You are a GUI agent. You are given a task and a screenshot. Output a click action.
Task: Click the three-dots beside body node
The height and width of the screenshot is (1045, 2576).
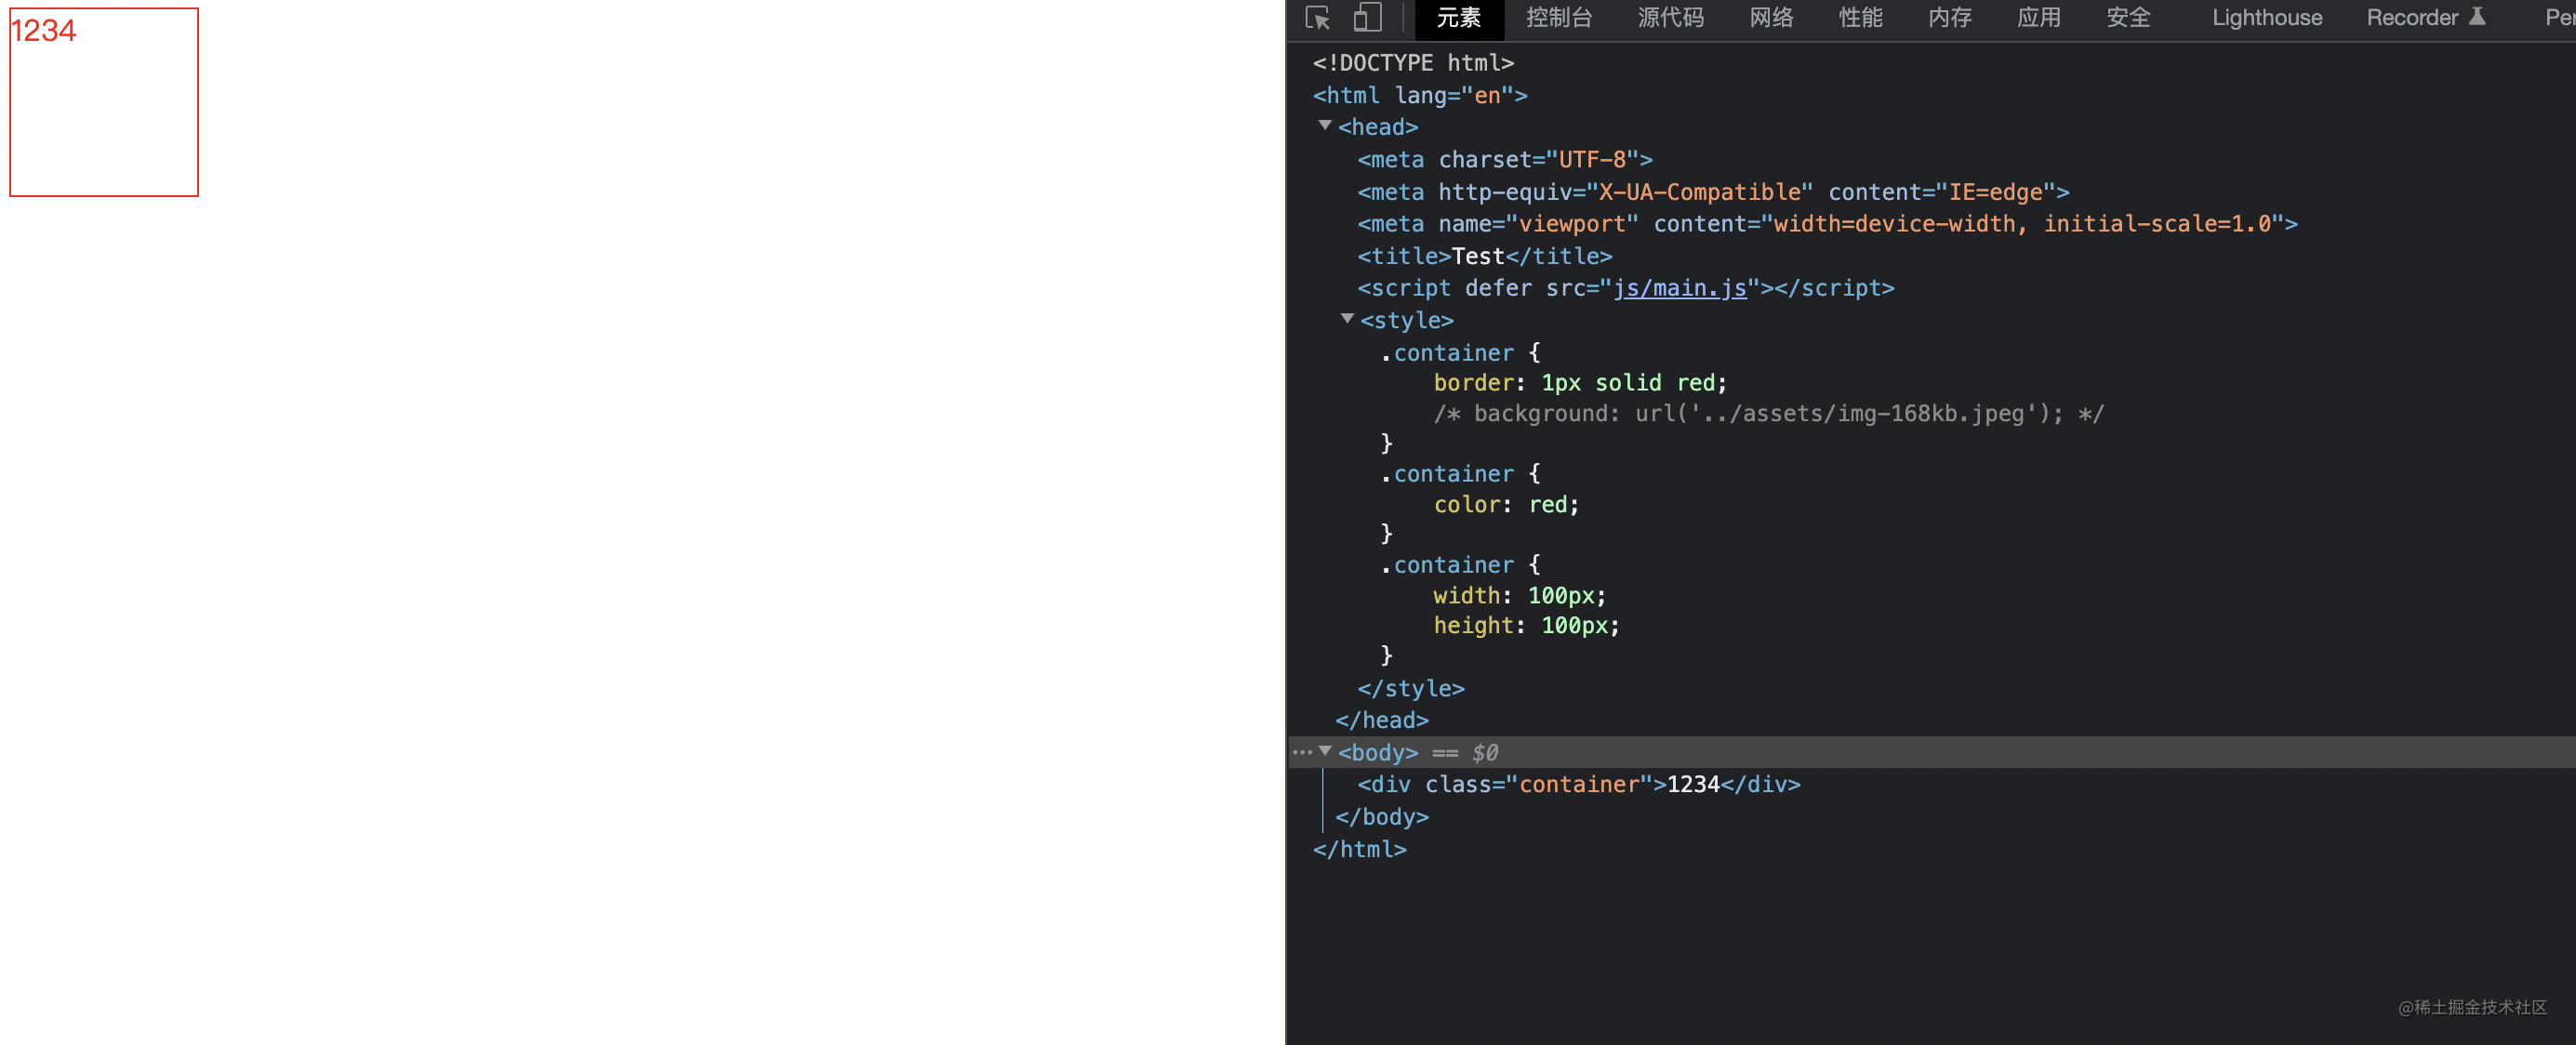click(x=1301, y=752)
